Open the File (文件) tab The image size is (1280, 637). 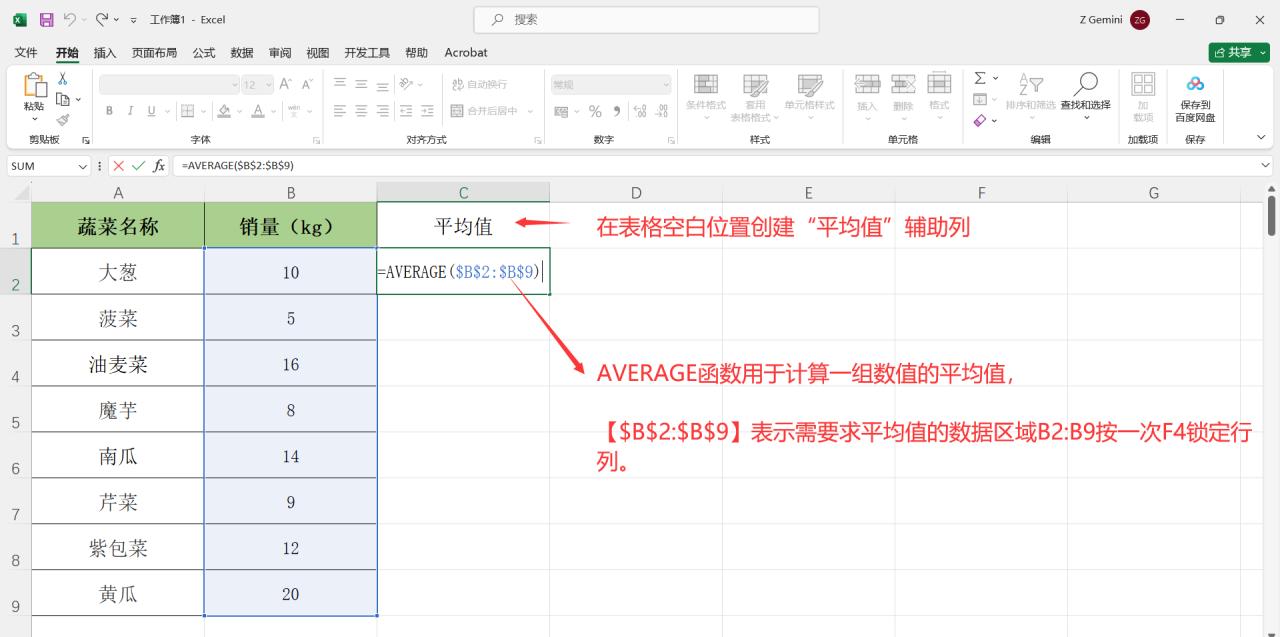[x=26, y=52]
